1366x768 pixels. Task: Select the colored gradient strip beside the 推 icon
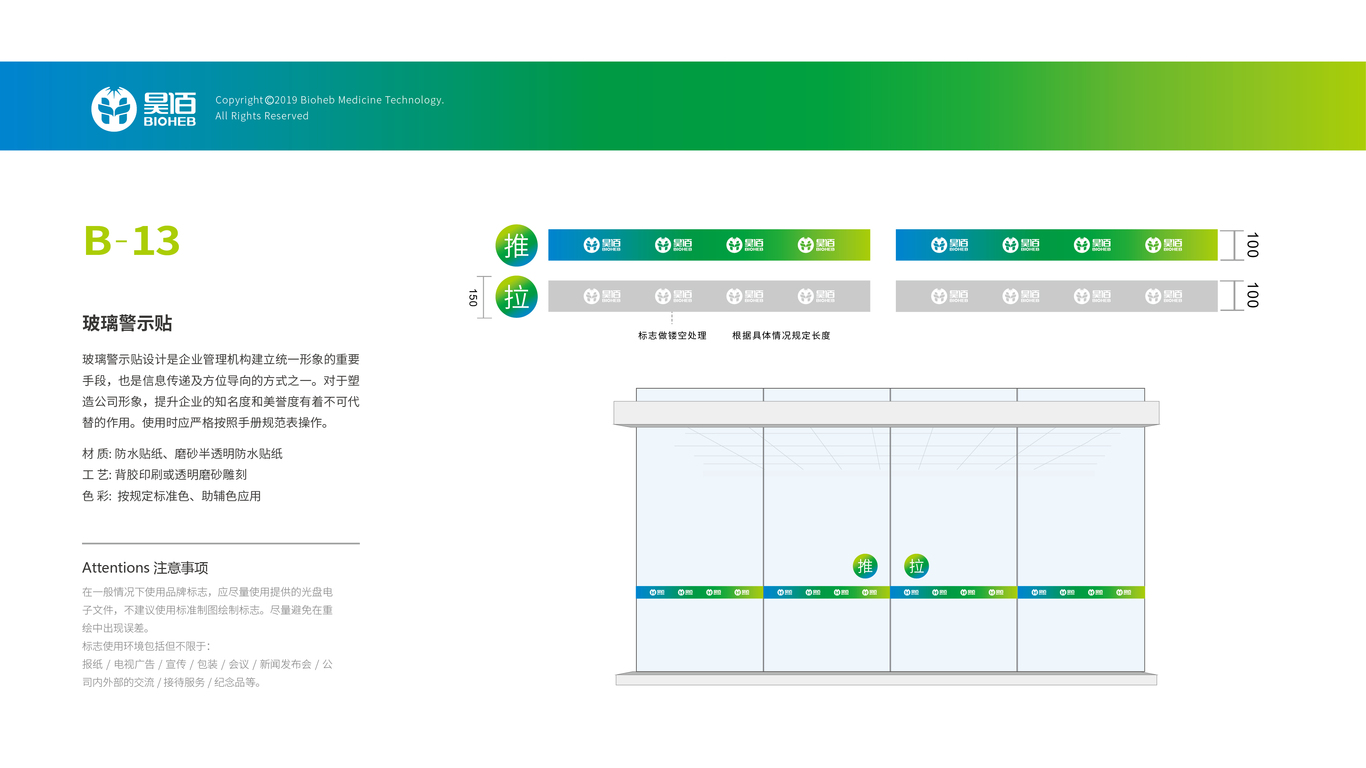click(x=709, y=245)
